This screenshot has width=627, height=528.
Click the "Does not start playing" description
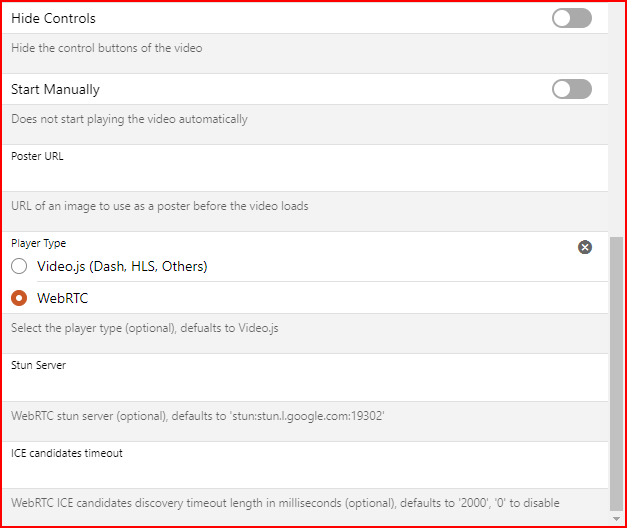[130, 119]
